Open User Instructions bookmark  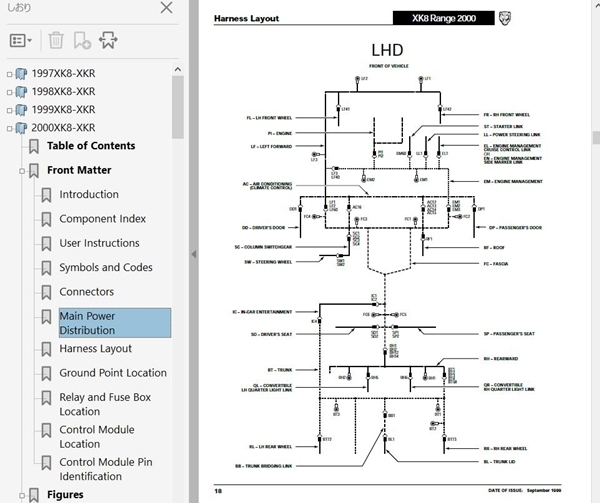pos(99,243)
